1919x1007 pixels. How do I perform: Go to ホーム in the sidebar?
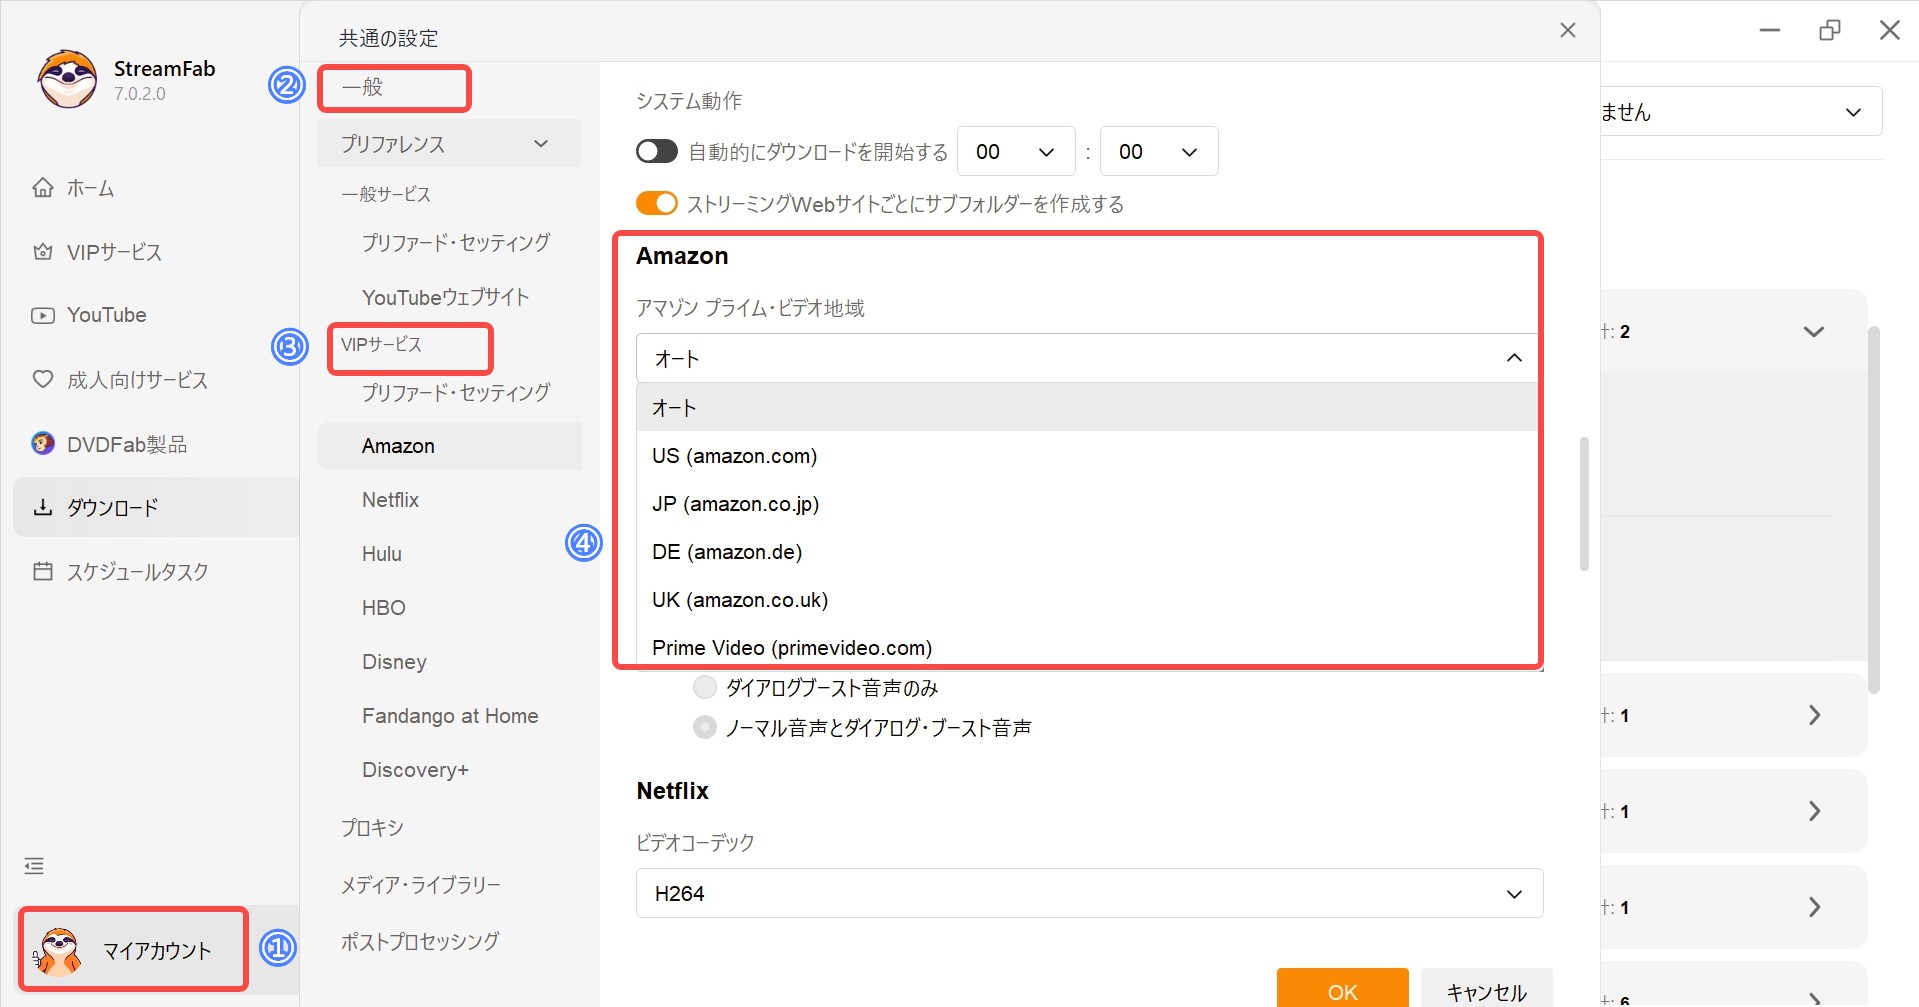tap(90, 188)
